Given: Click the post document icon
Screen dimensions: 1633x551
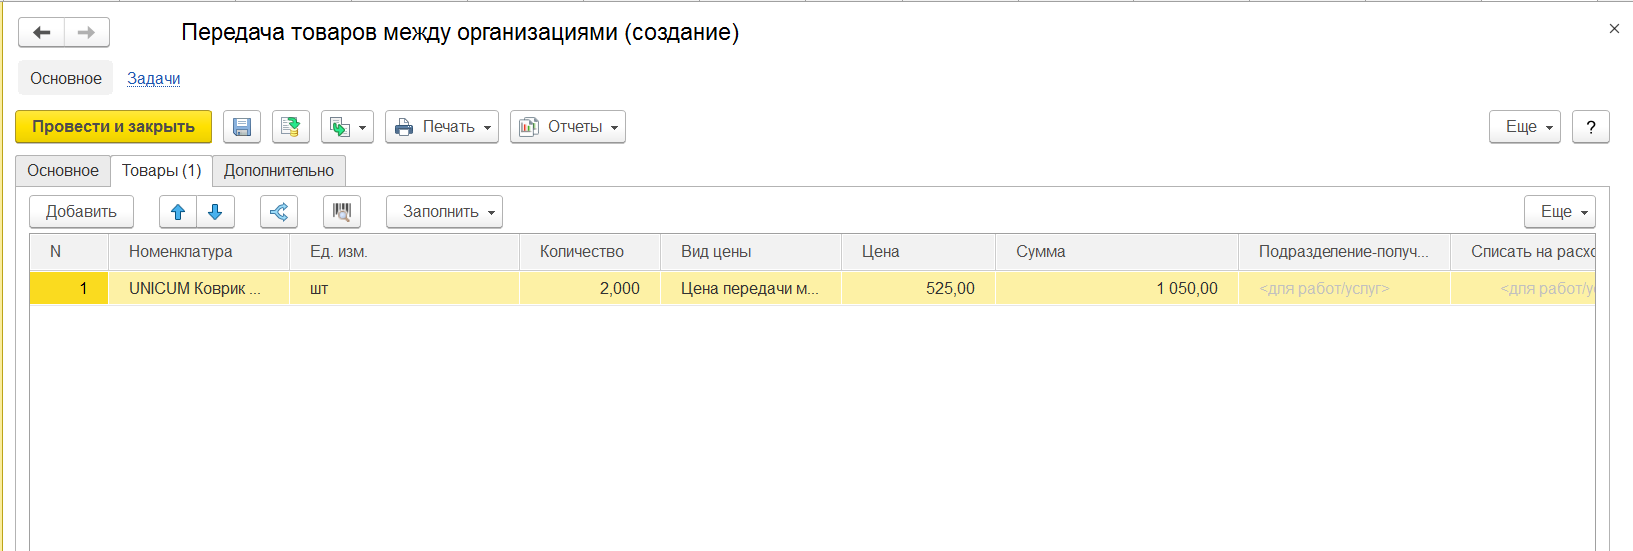Looking at the screenshot, I should coord(291,127).
